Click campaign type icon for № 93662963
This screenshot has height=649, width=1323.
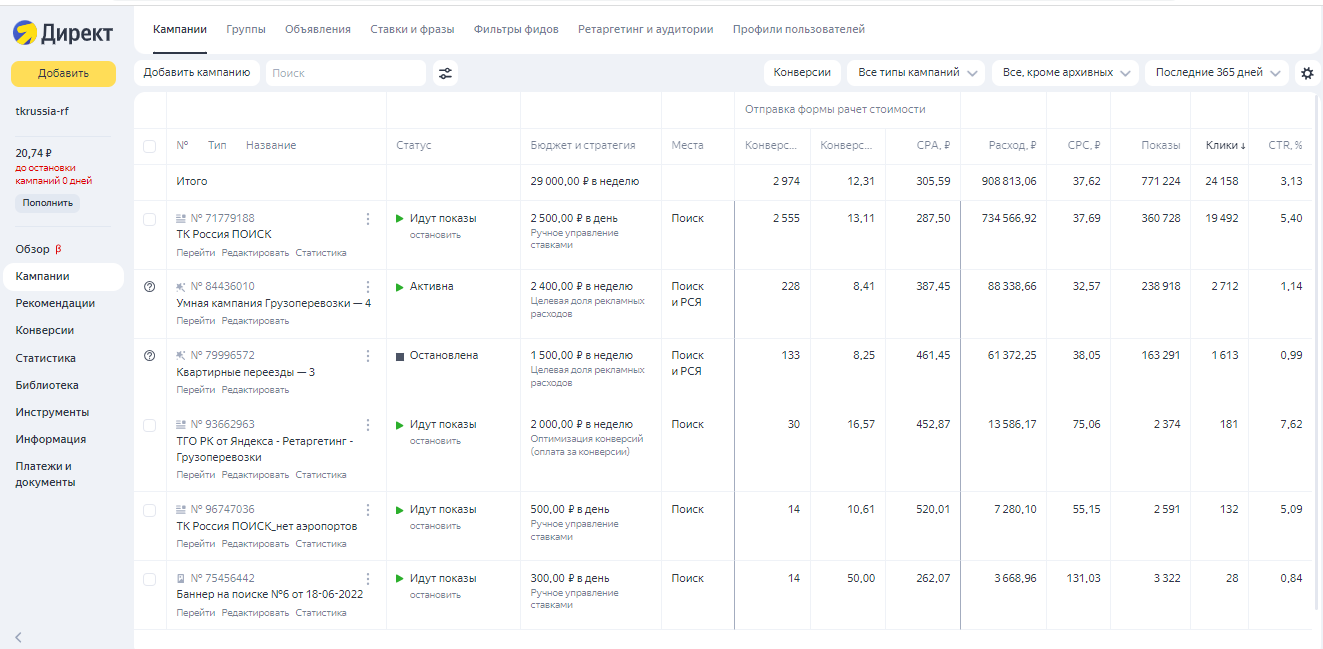[x=181, y=424]
